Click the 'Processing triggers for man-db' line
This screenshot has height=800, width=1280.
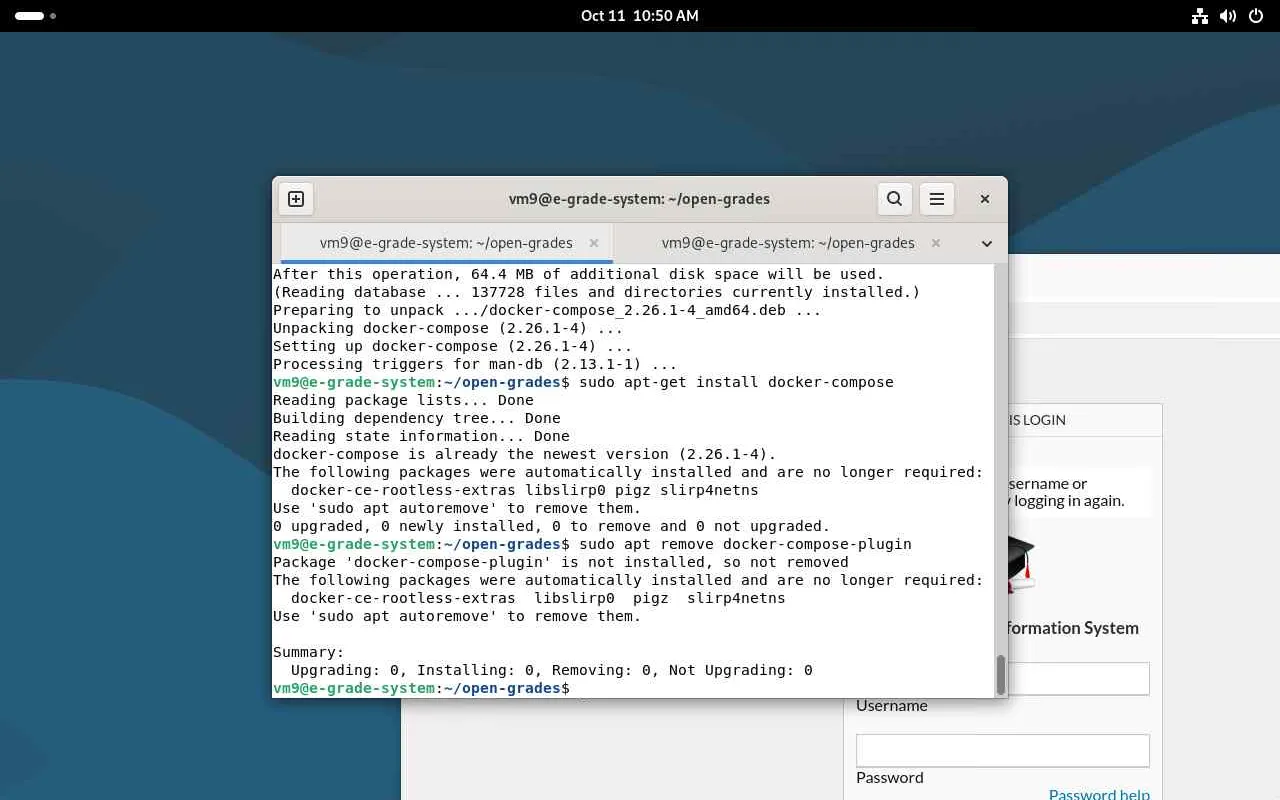click(x=475, y=364)
